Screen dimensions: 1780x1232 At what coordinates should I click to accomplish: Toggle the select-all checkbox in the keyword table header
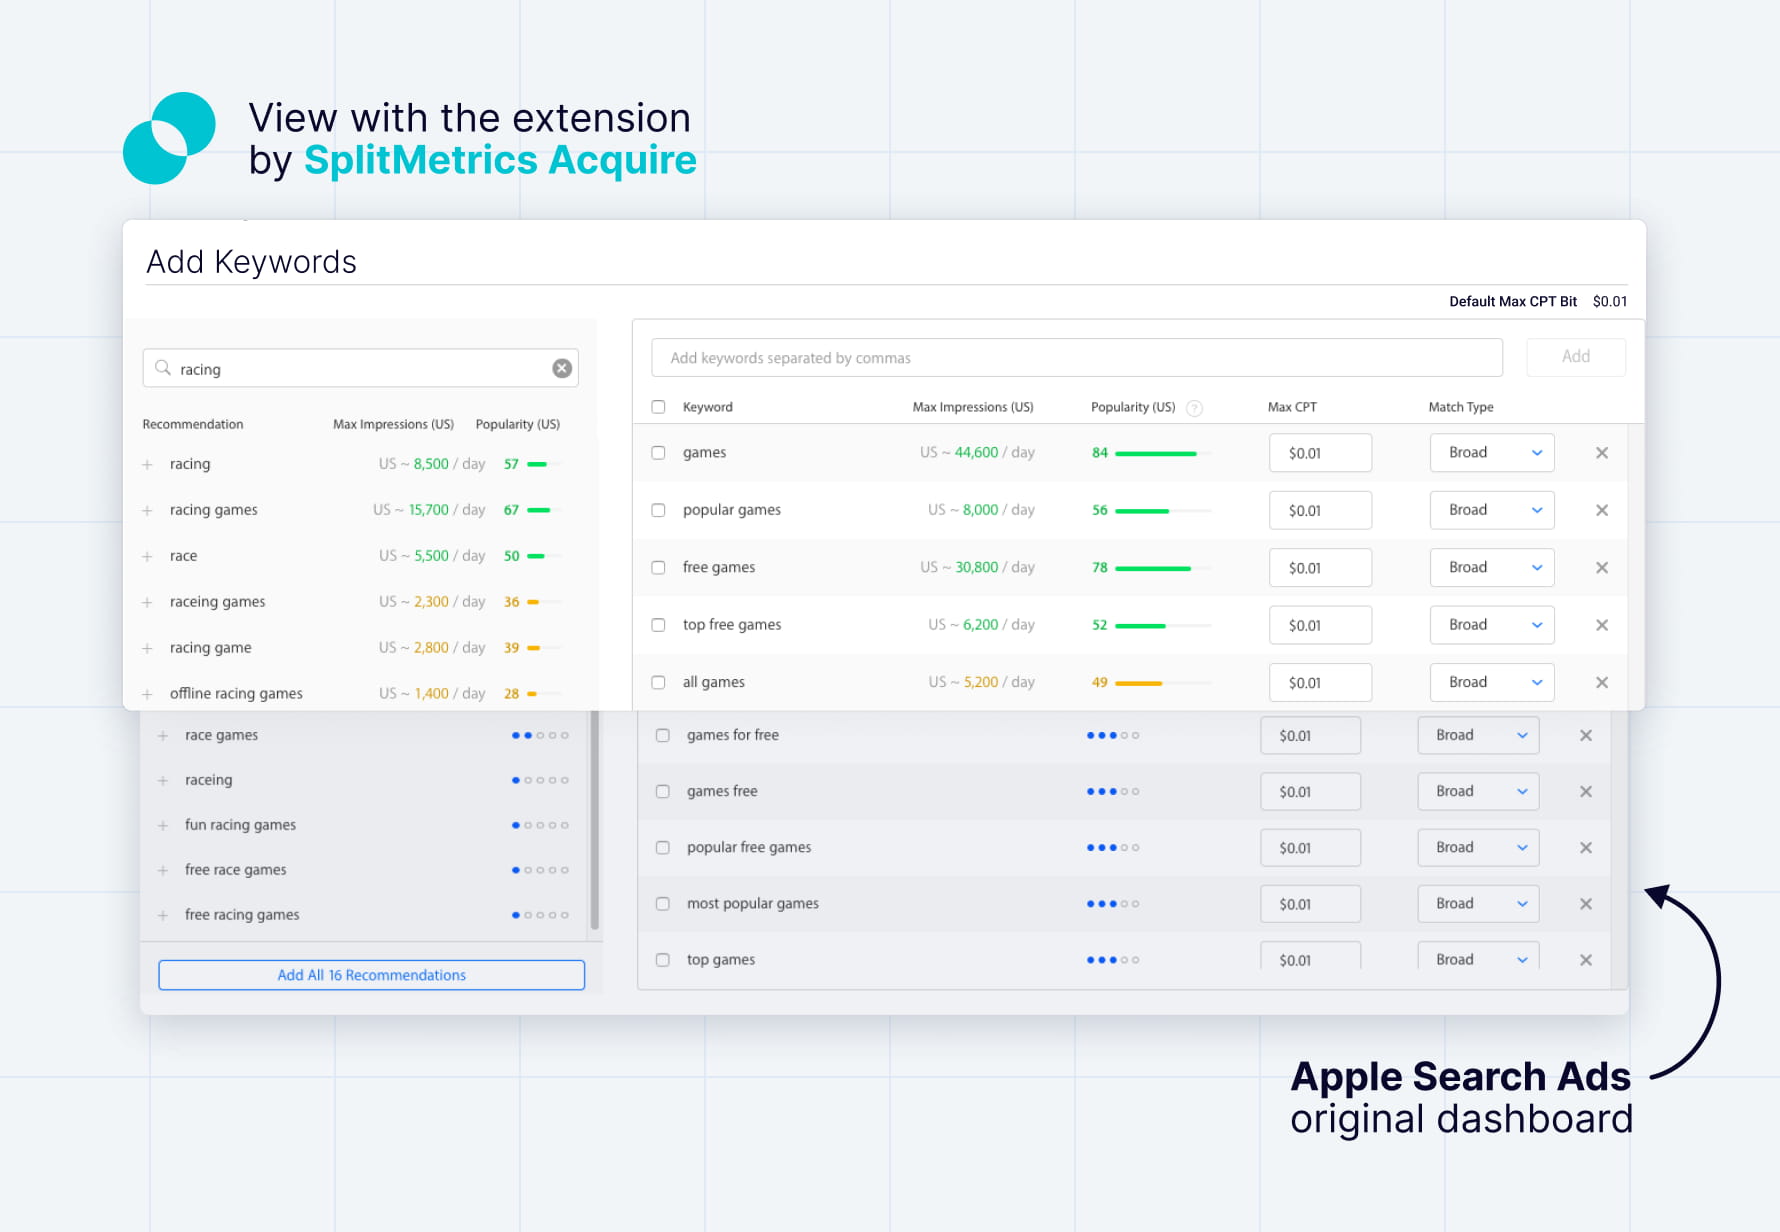click(658, 407)
